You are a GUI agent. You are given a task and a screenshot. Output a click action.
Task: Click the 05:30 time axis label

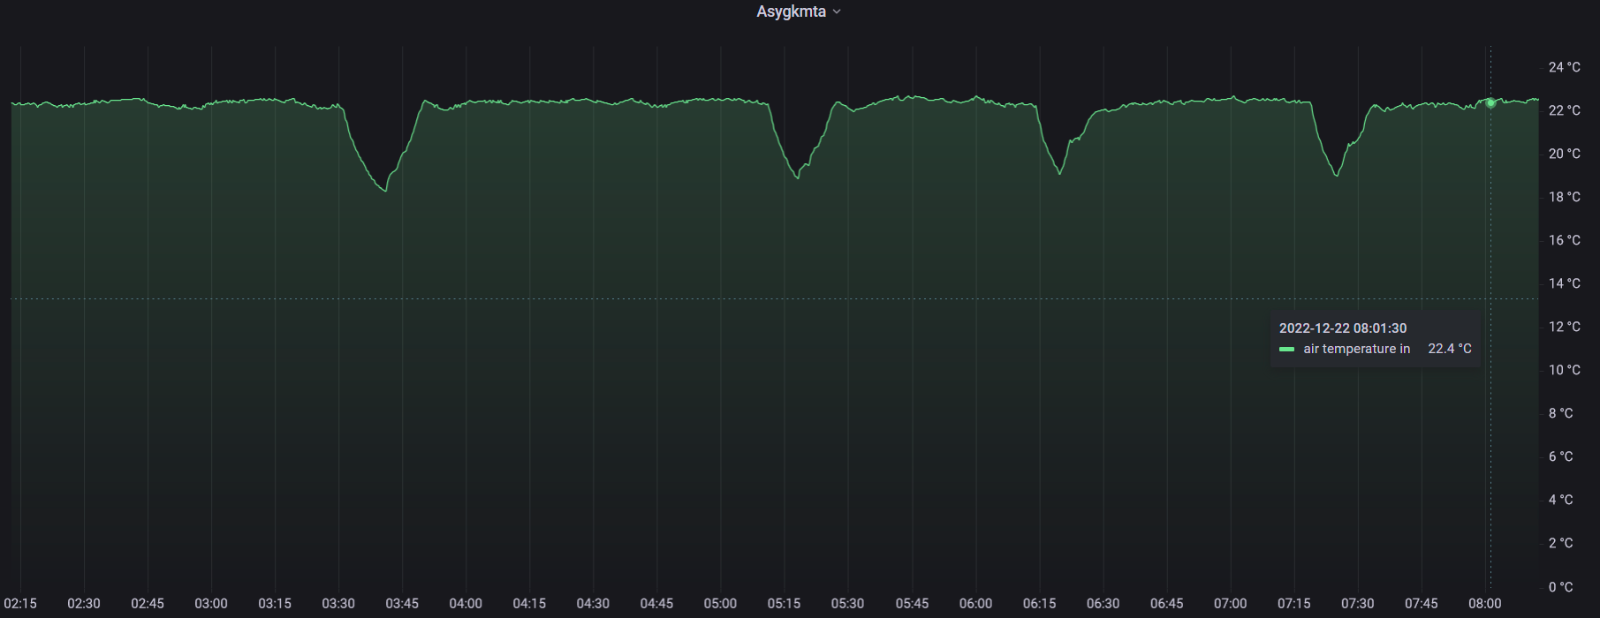coord(848,603)
